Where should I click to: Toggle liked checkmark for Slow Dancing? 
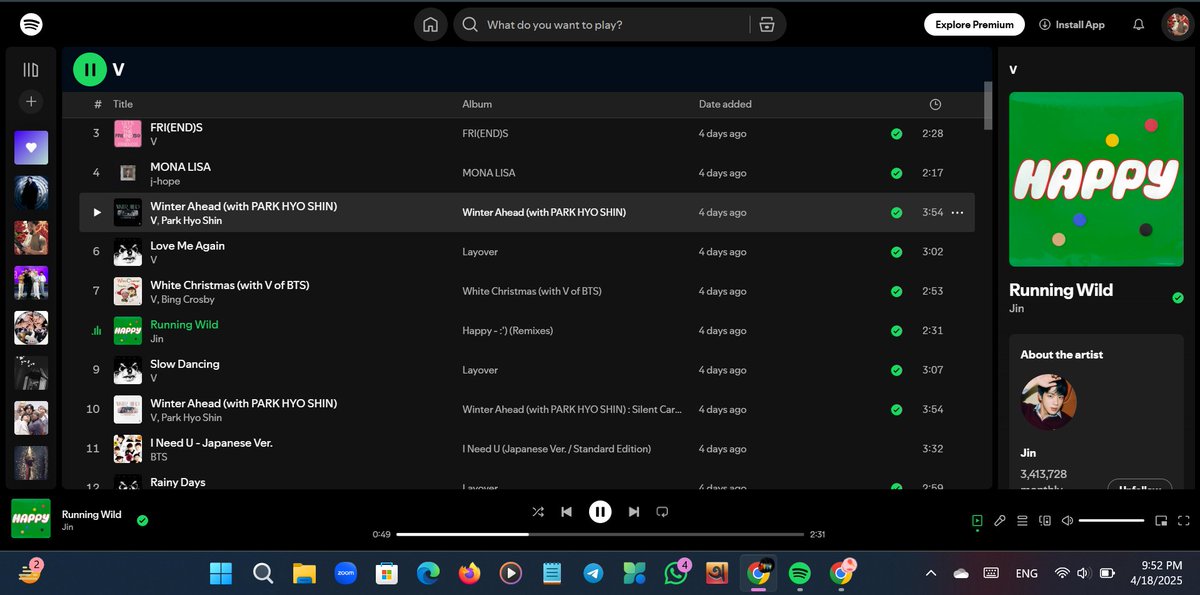click(x=896, y=370)
